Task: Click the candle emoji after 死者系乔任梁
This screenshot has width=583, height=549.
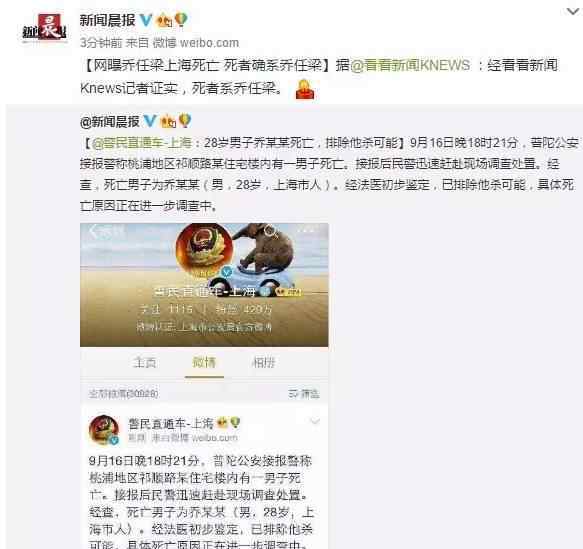Action: [x=305, y=89]
